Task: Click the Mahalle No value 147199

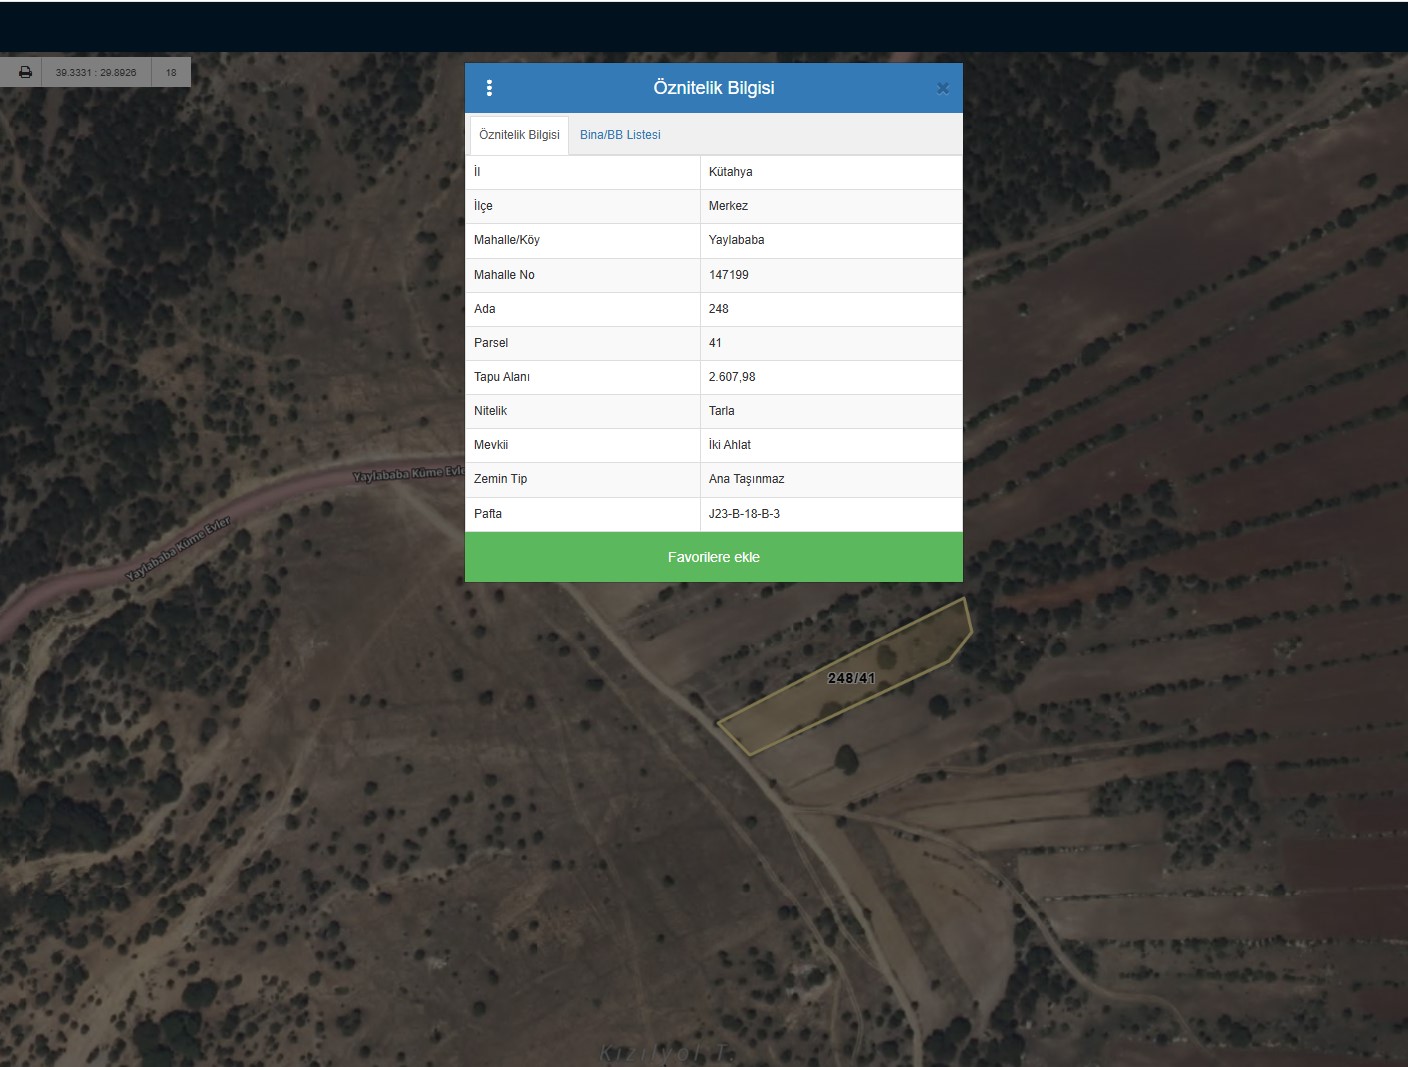Action: click(728, 275)
